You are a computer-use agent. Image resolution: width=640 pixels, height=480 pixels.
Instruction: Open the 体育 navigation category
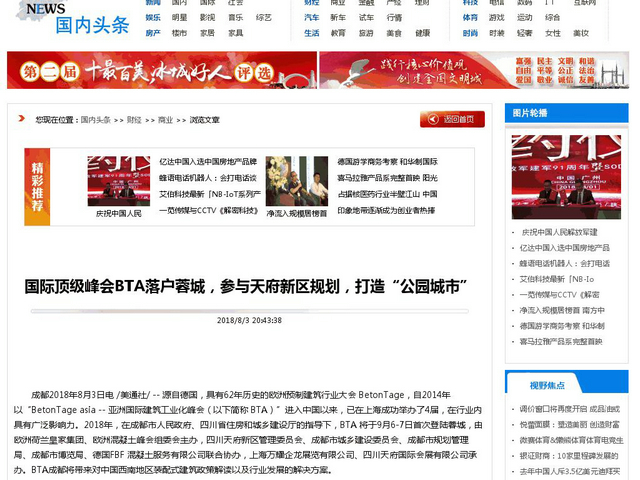(470, 17)
